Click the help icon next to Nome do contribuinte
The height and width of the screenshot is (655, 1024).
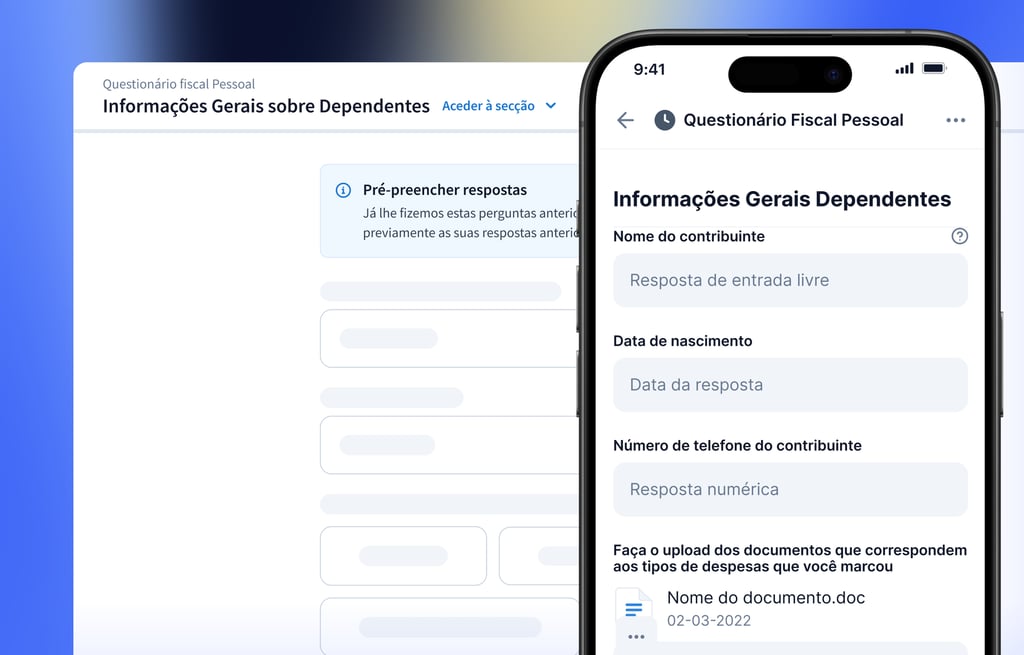point(959,236)
